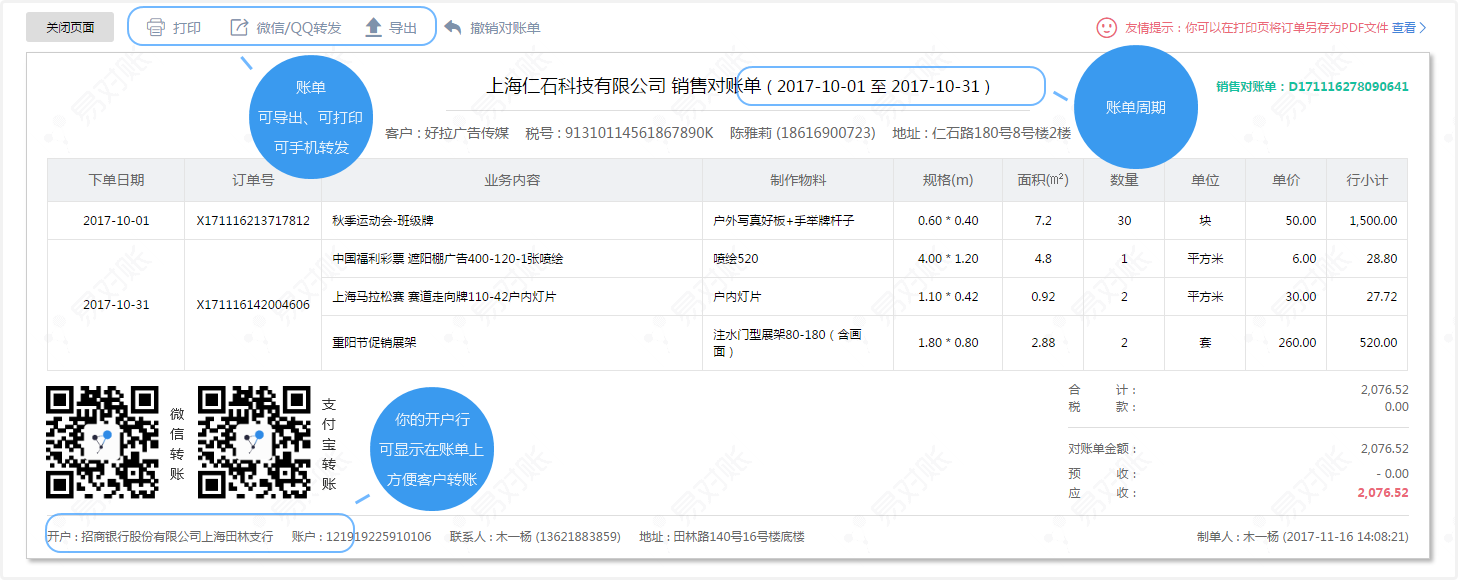Viewport: 1458px width, 580px height.
Task: Click subtotal value 520.00
Action: click(x=1378, y=343)
